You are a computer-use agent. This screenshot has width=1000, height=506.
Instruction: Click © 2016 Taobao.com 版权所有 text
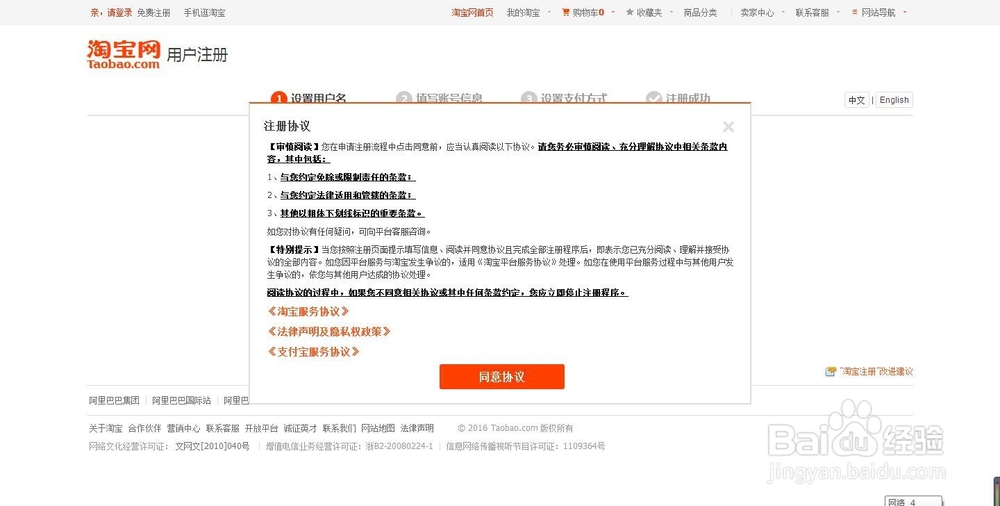(x=515, y=428)
